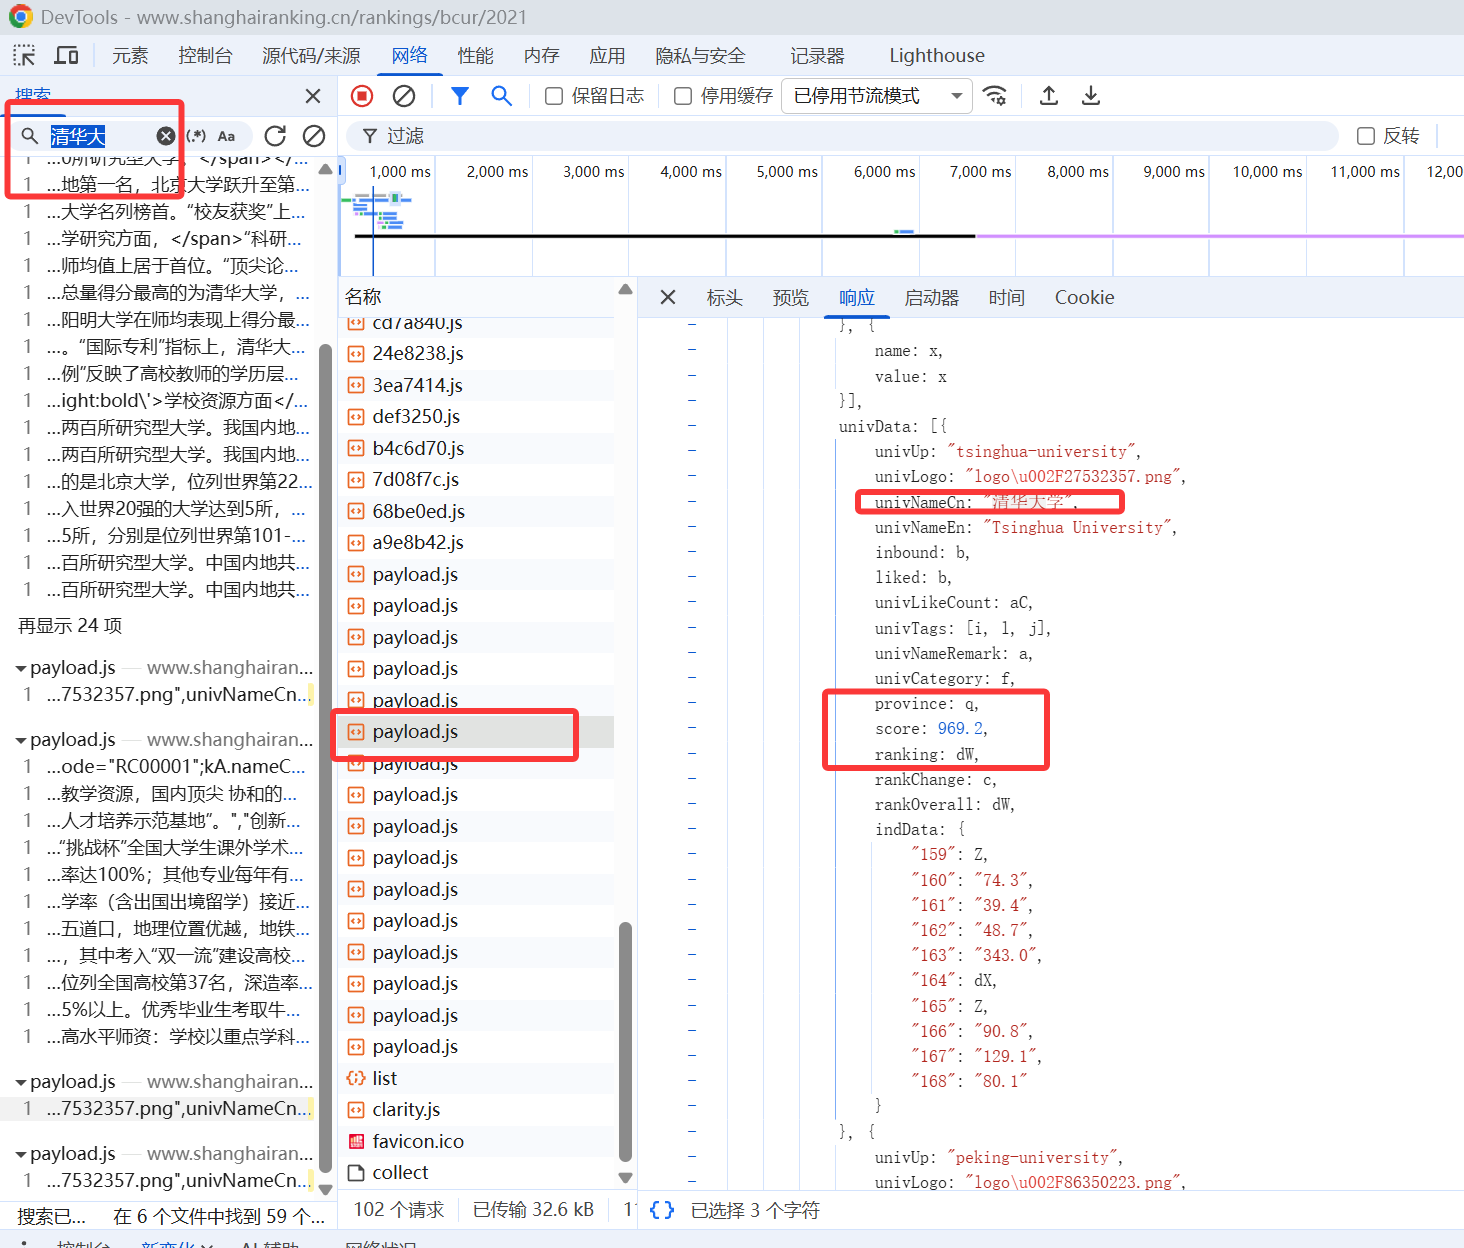Enable regular expression search option
The image size is (1464, 1248).
[x=197, y=136]
